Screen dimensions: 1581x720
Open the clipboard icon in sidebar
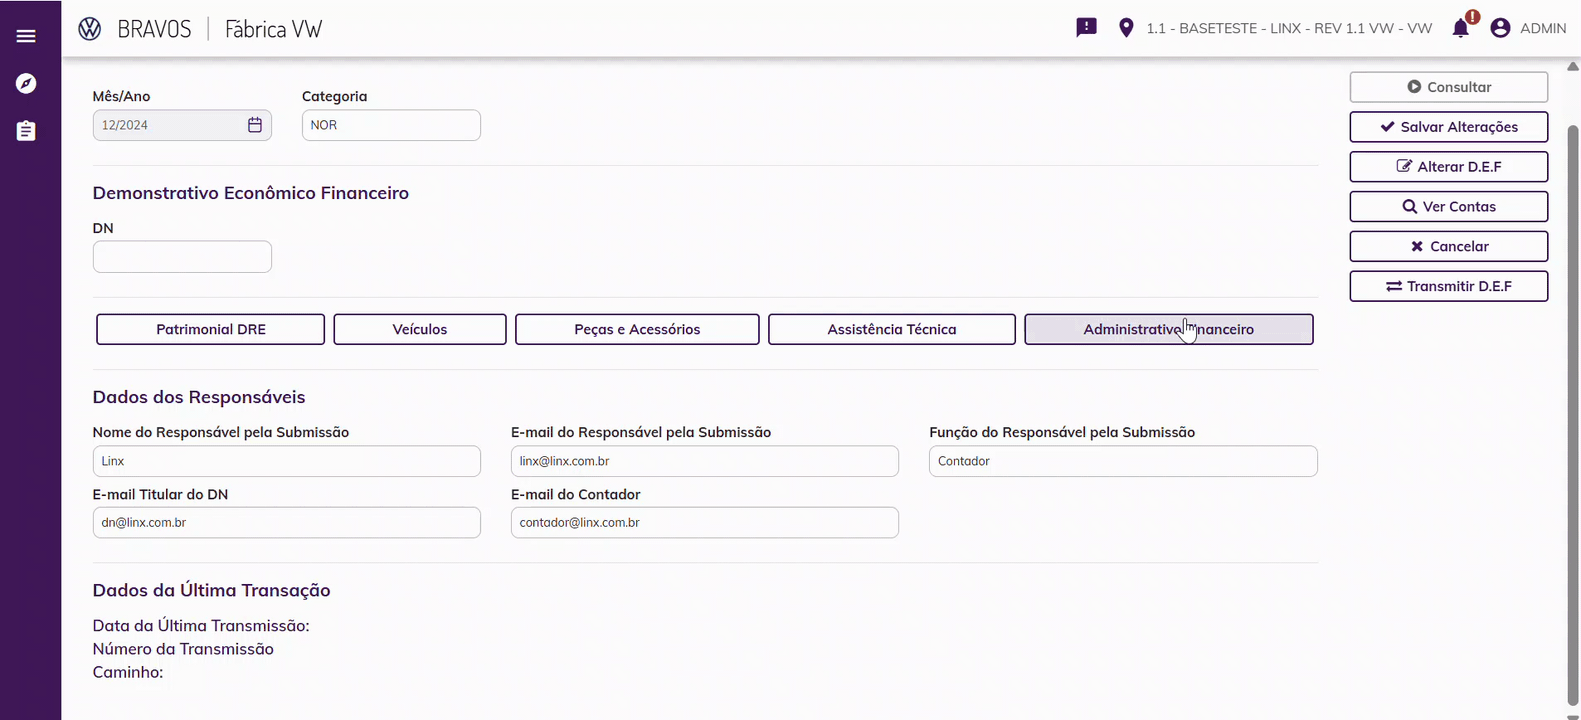26,131
